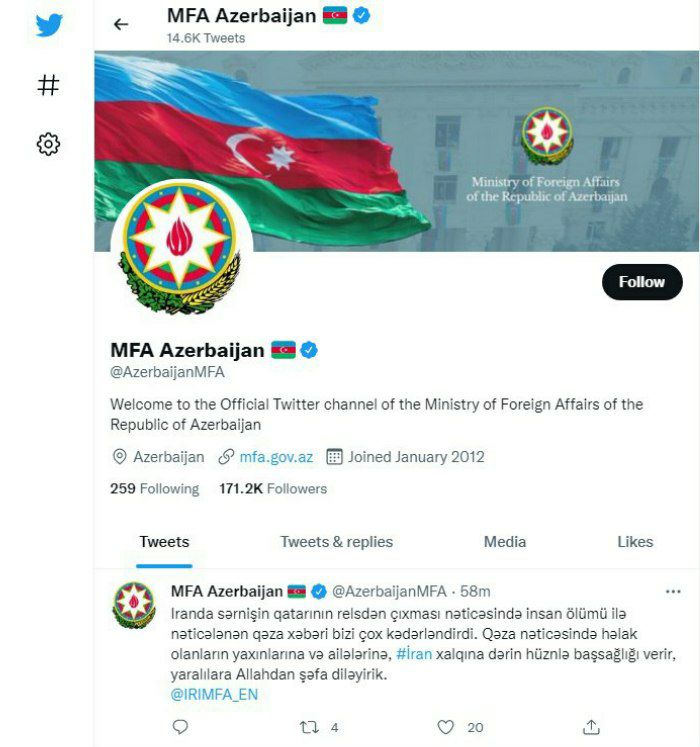This screenshot has width=700, height=747.
Task: View the 259 Following list
Action: pyautogui.click(x=154, y=488)
